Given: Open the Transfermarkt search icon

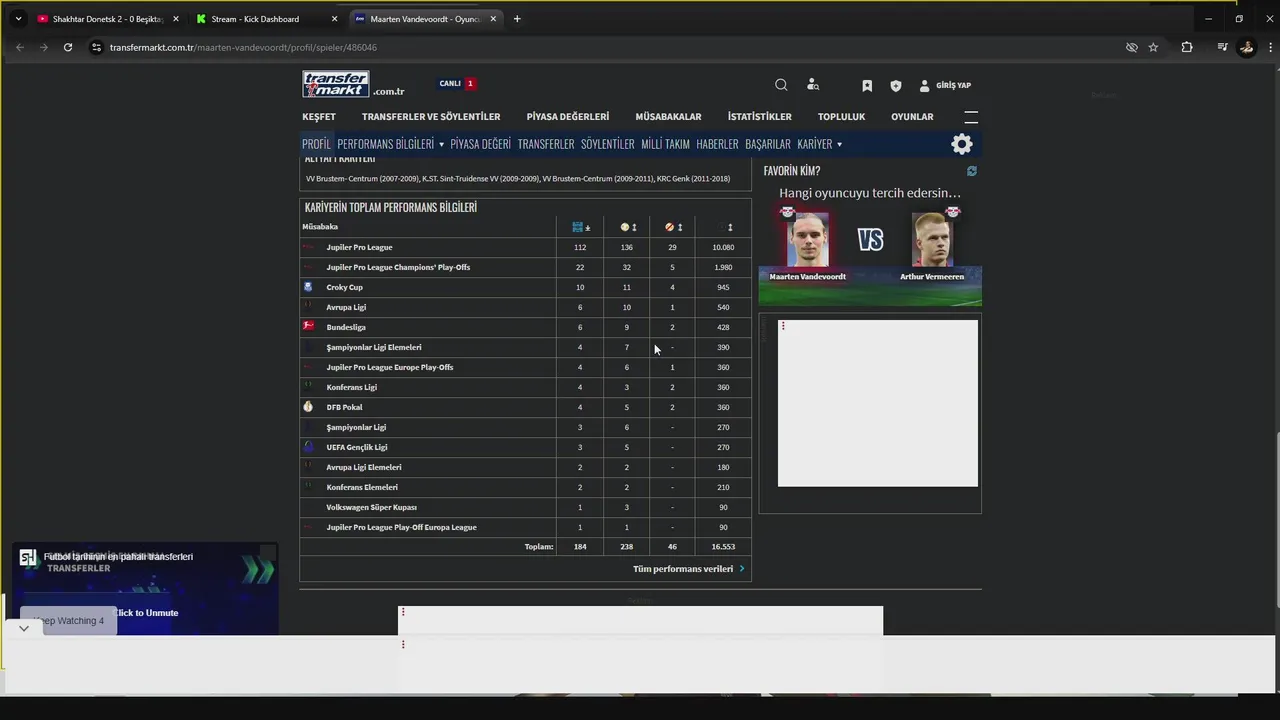Looking at the screenshot, I should coord(781,85).
